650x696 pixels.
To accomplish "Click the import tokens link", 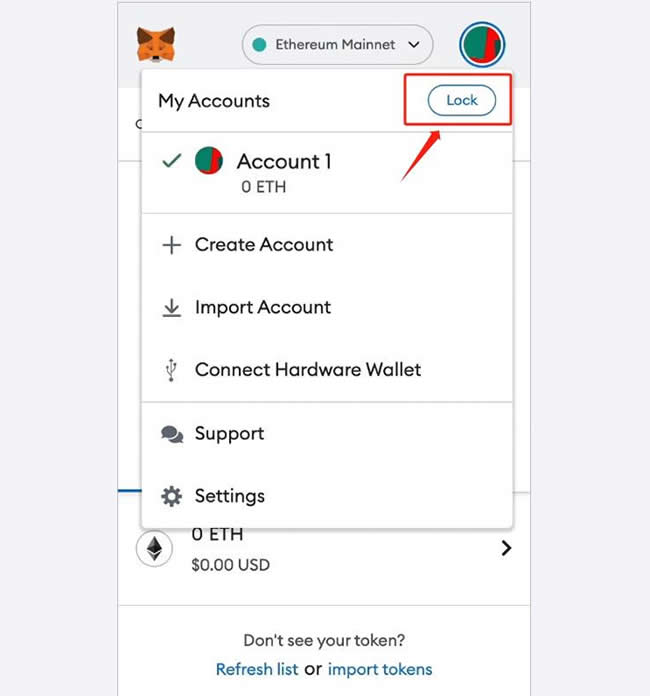I will click(380, 669).
